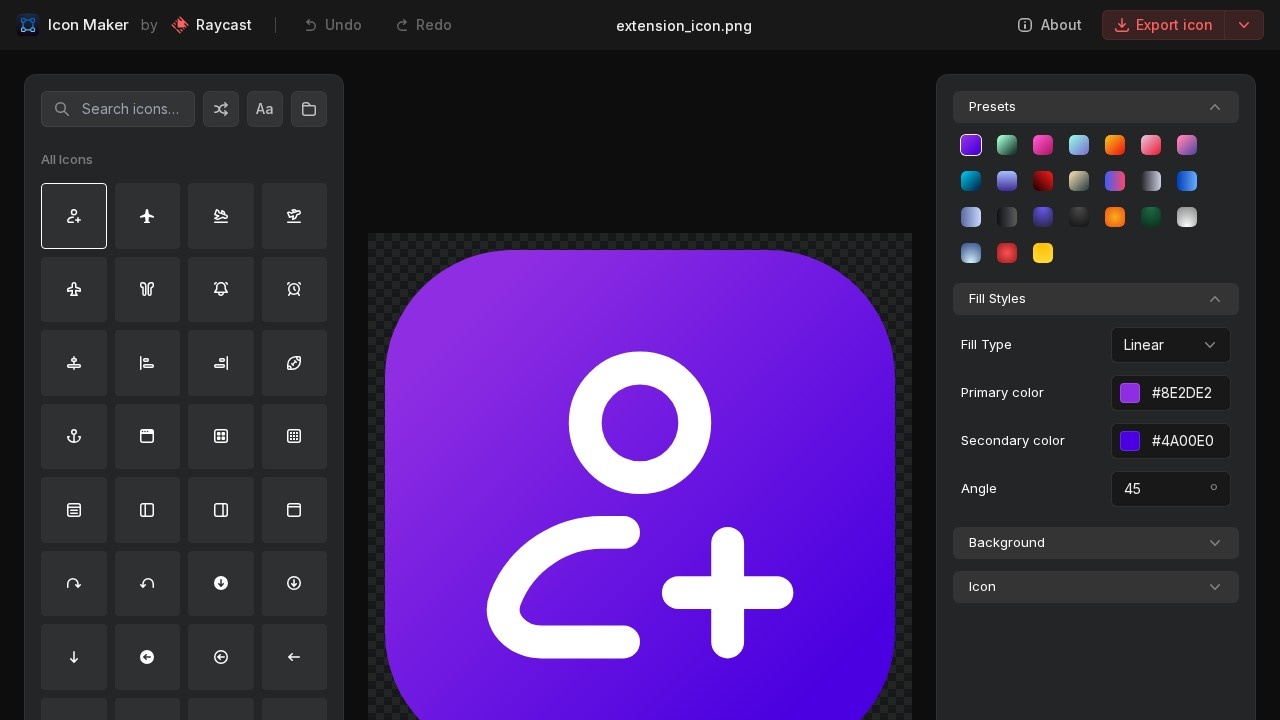Apply the yellow preset
1280x720 pixels.
pyautogui.click(x=1043, y=253)
